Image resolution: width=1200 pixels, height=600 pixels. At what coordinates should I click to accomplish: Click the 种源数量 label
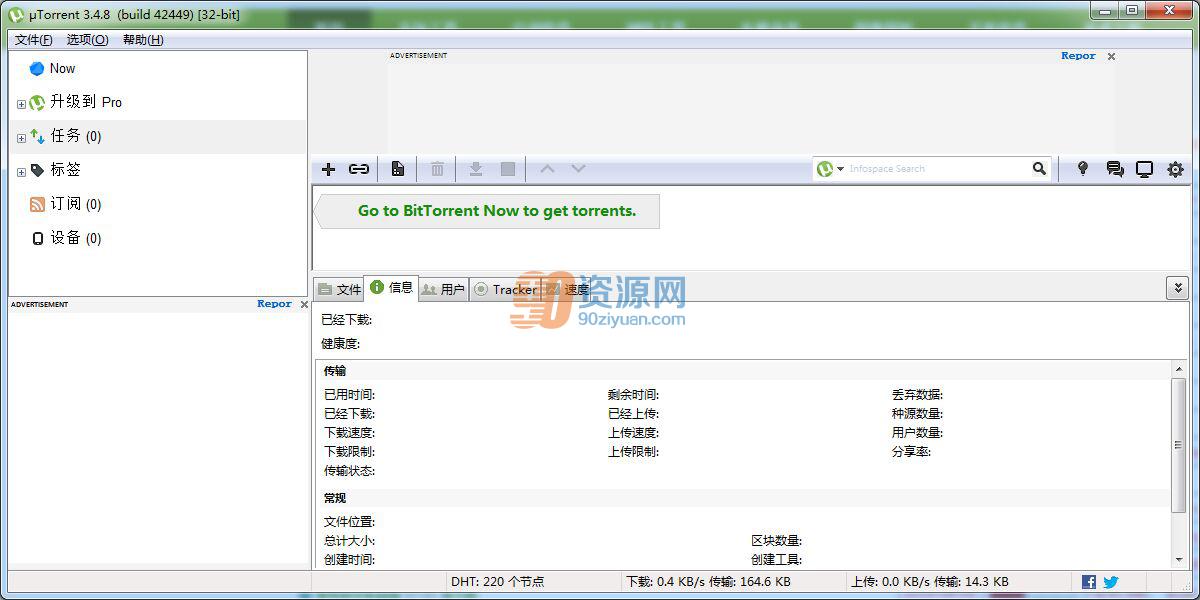pyautogui.click(x=917, y=414)
